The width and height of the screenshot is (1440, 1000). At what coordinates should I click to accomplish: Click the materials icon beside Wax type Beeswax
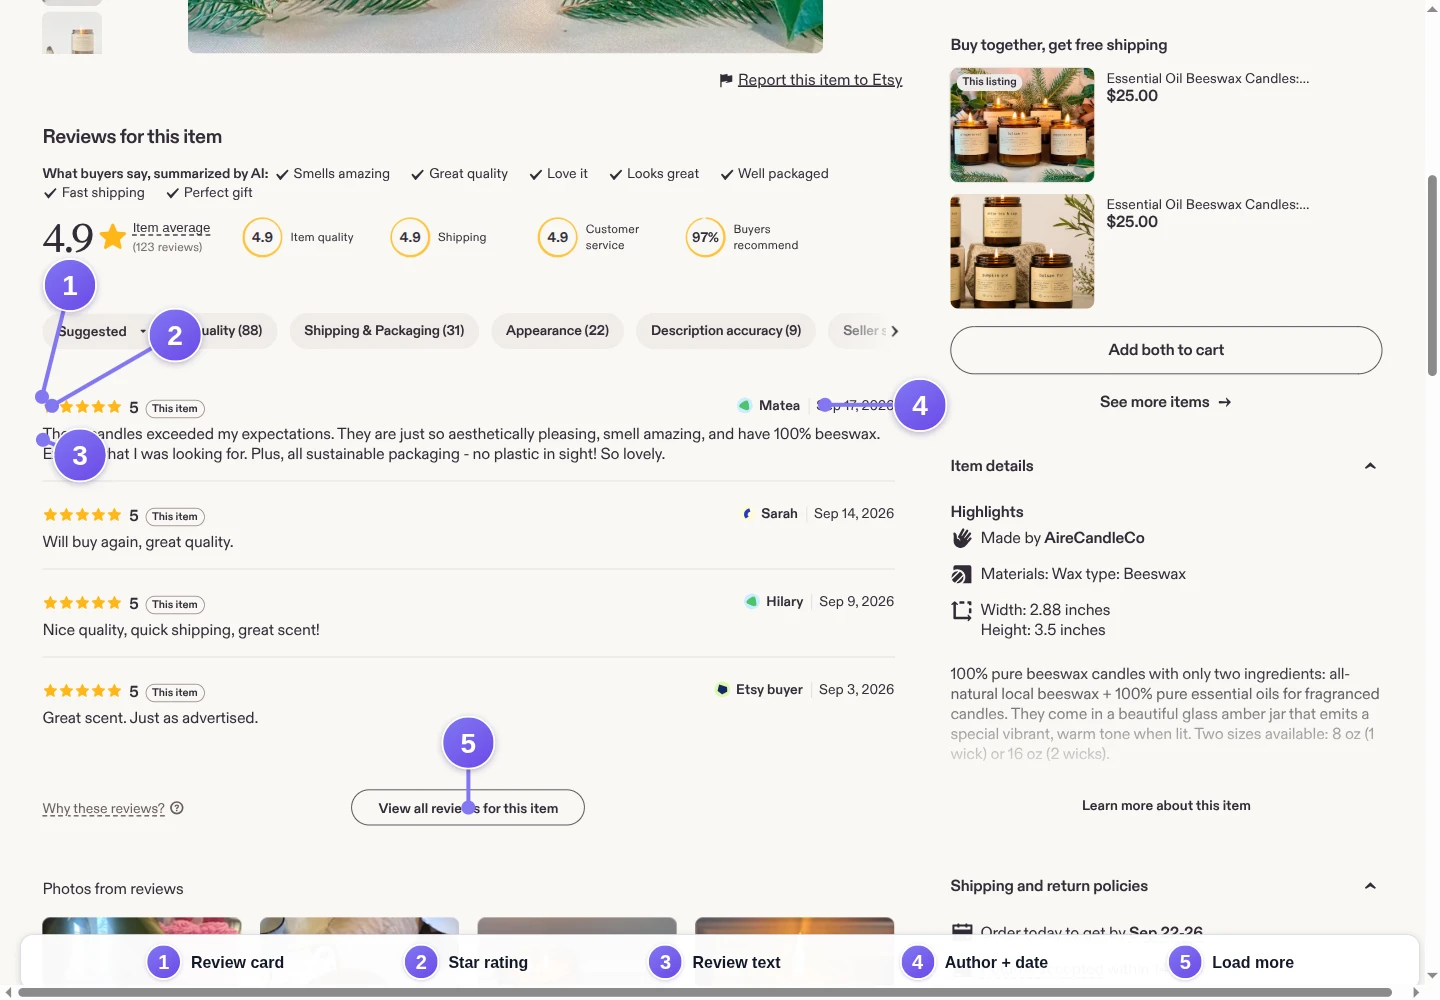[962, 574]
